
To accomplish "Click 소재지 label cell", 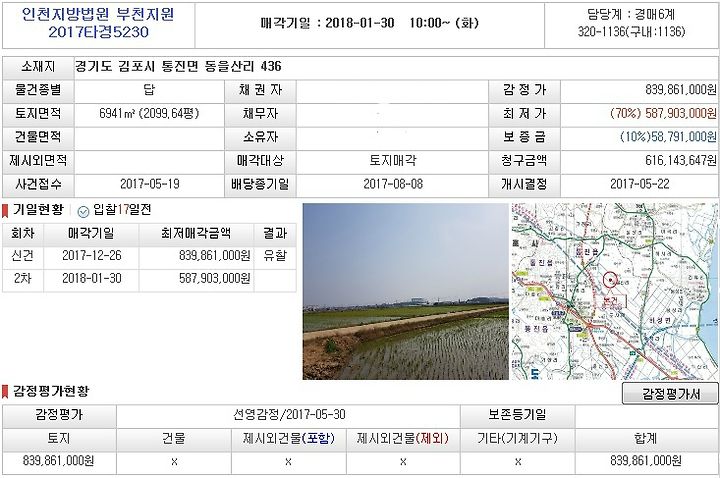I will [38, 67].
